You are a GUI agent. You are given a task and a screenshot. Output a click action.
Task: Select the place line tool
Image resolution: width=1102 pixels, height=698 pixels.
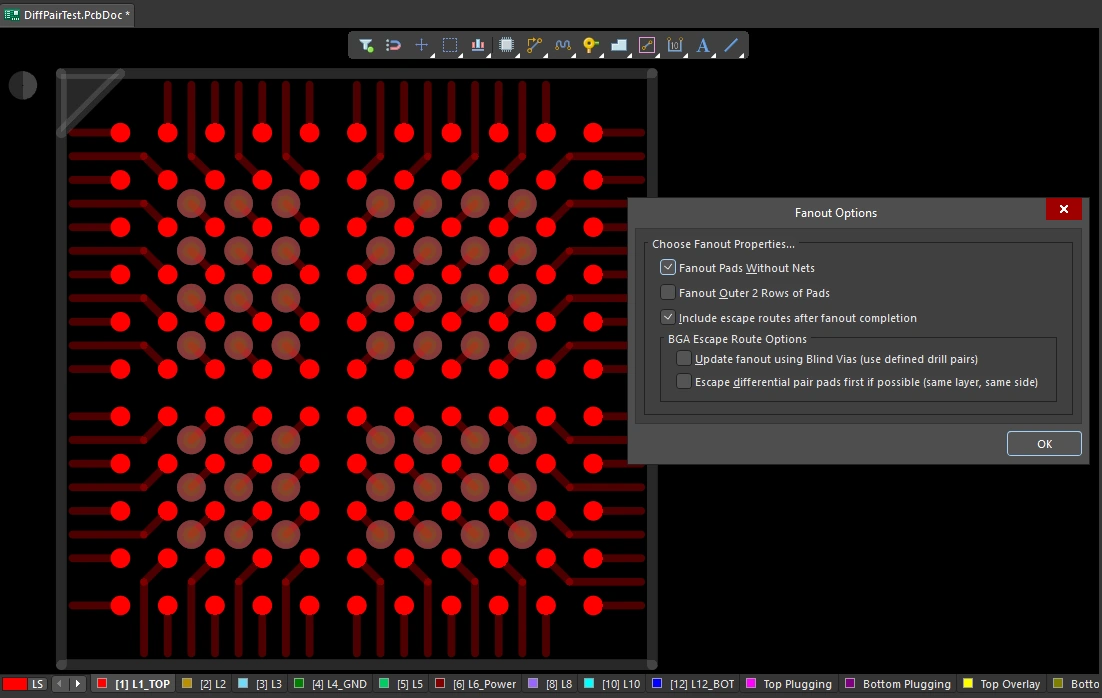click(731, 45)
